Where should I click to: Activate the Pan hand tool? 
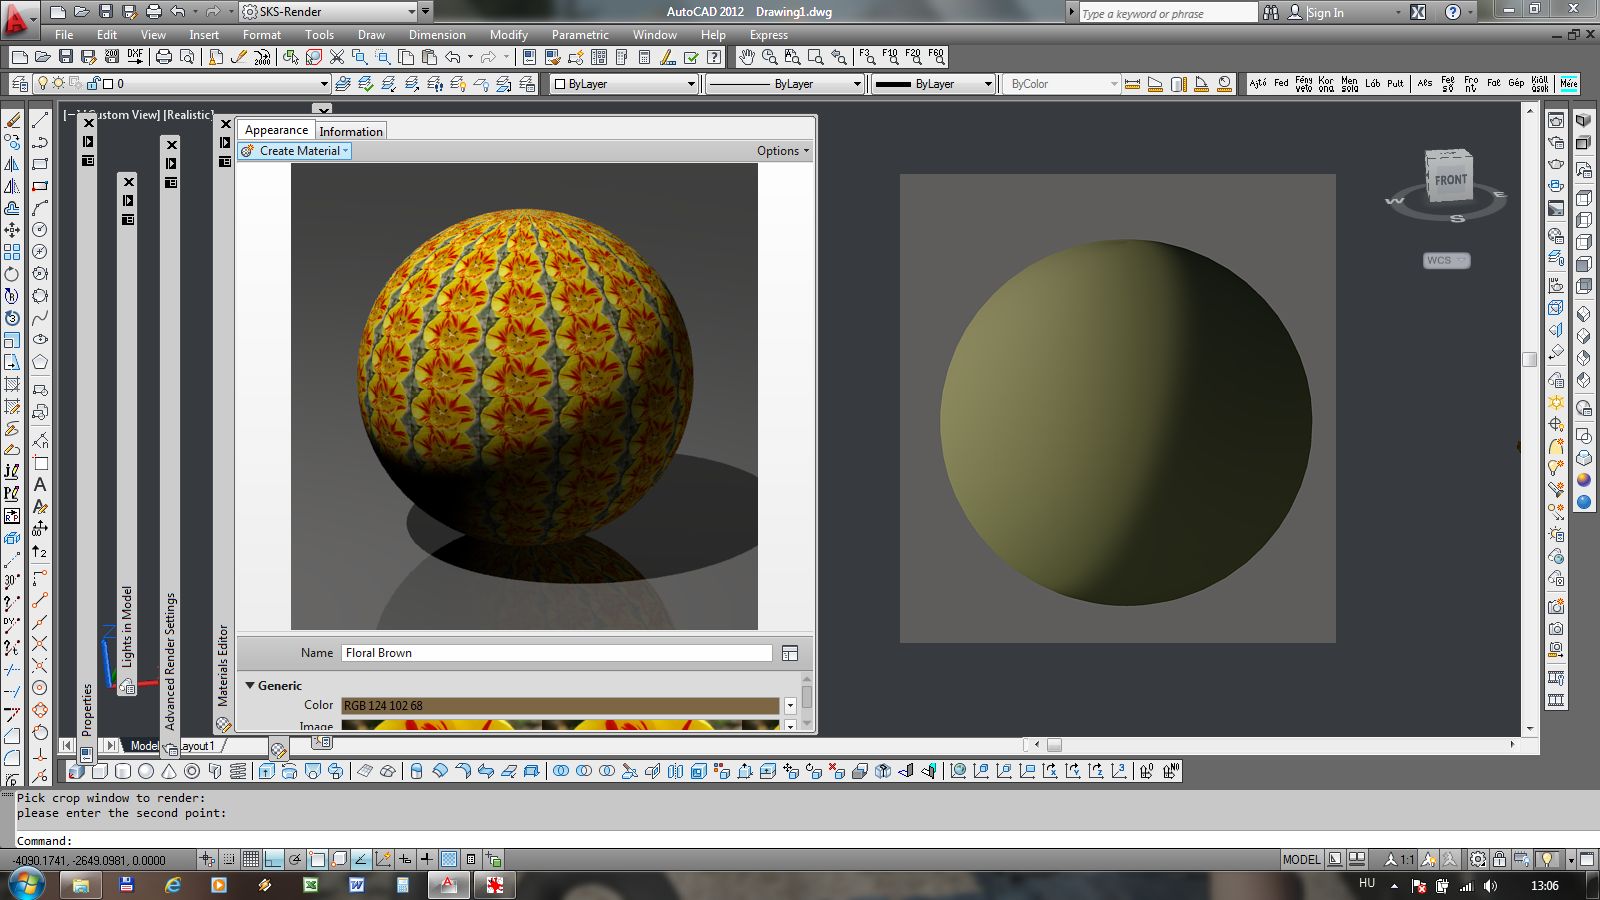tap(747, 57)
